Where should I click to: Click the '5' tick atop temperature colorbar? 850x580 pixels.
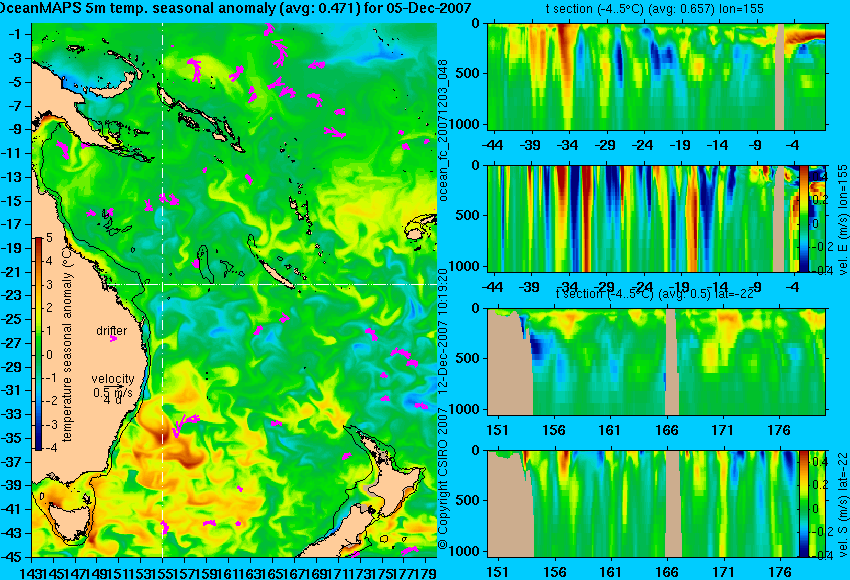49,238
